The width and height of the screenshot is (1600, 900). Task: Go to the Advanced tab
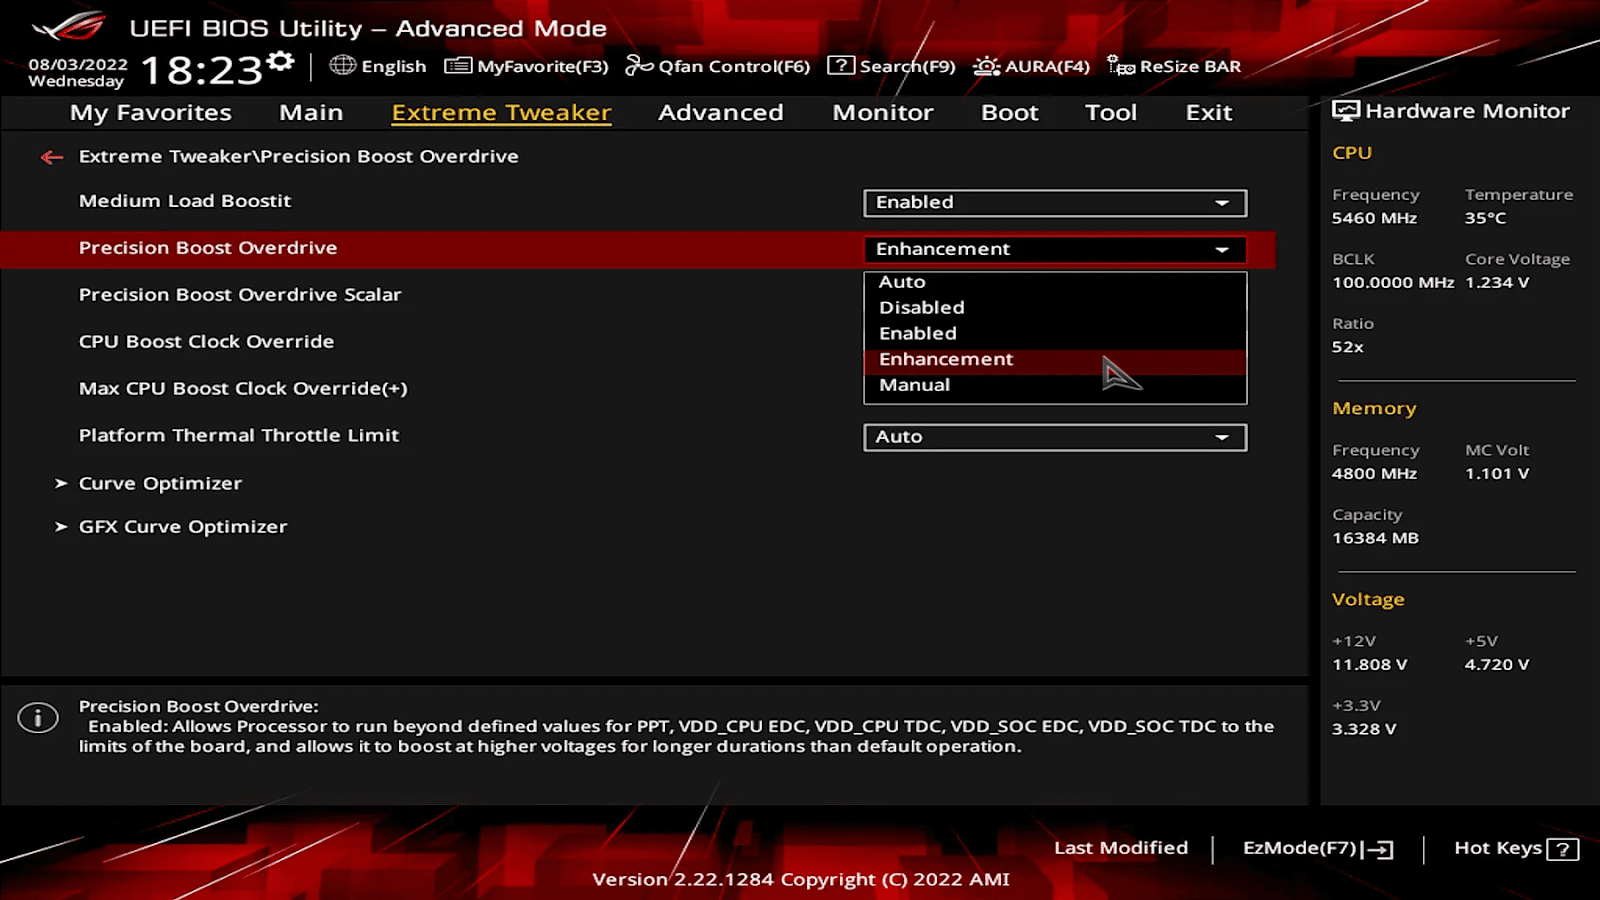[x=721, y=113]
